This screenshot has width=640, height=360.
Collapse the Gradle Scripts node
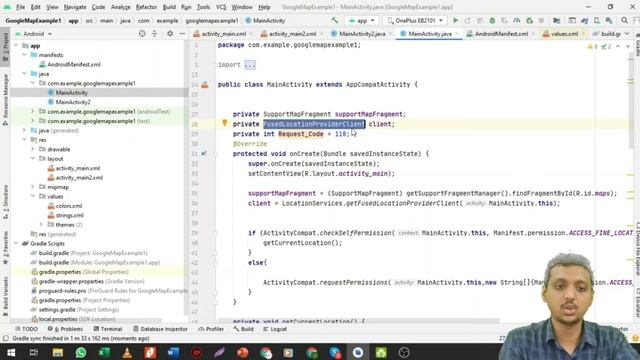pos(16,243)
